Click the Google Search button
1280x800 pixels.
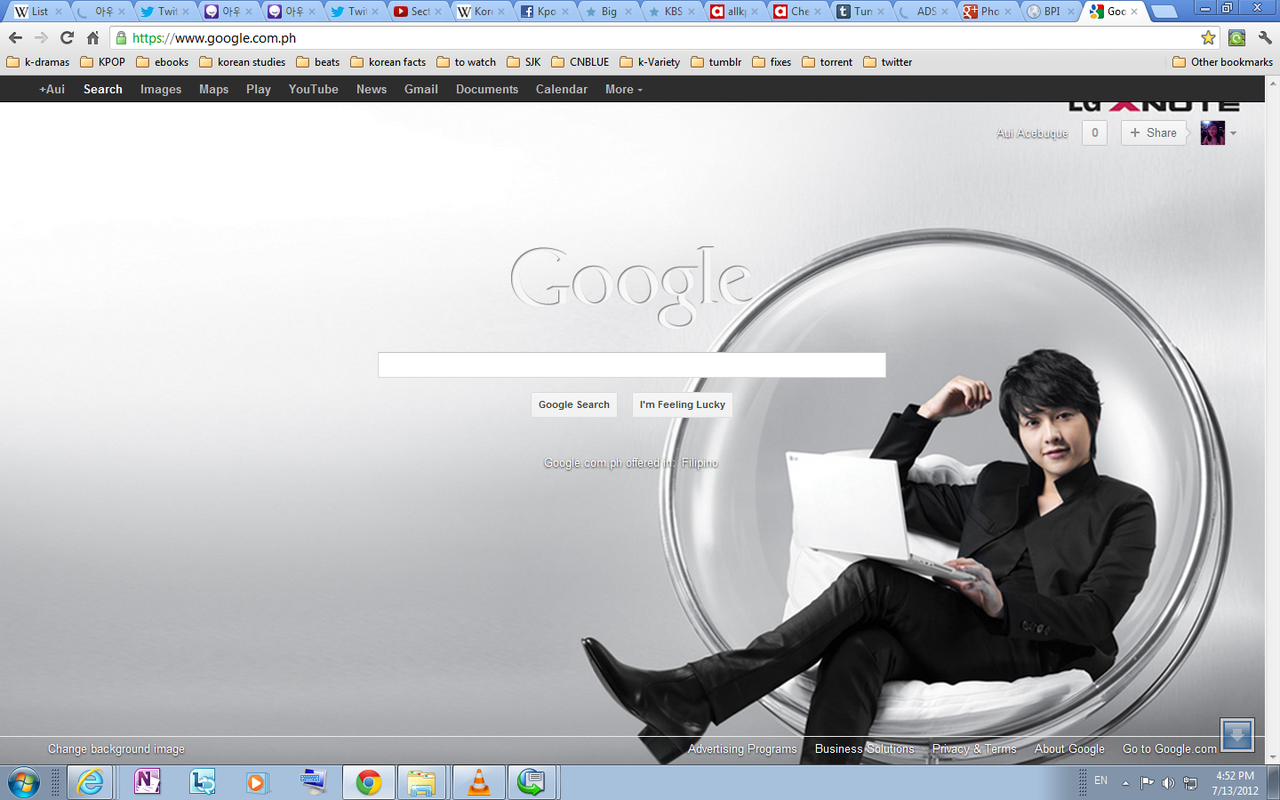tap(574, 405)
